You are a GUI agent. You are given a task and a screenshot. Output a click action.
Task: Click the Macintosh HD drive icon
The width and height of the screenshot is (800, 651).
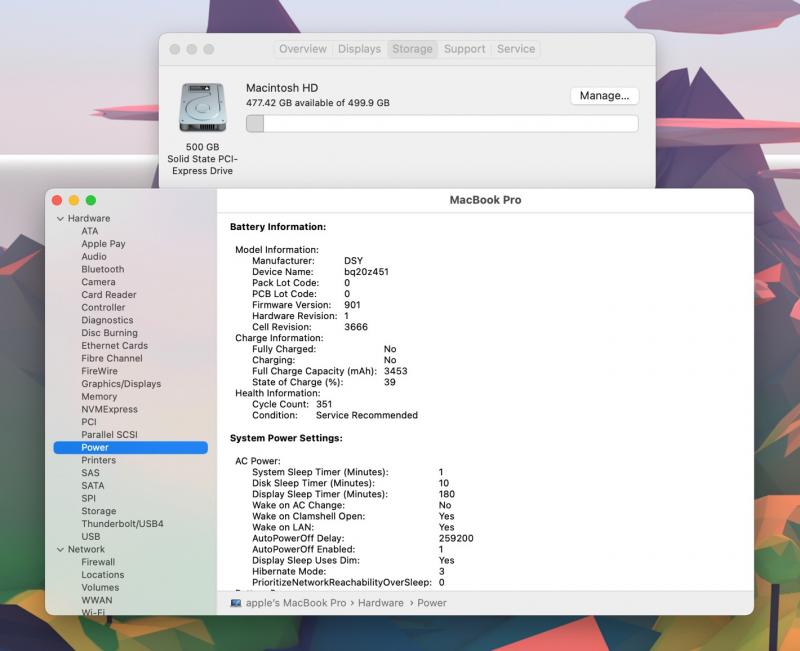coord(203,107)
